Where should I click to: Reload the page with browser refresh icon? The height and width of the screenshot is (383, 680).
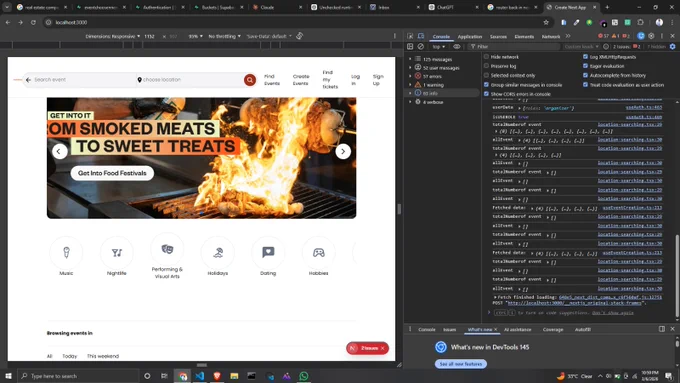[33, 22]
